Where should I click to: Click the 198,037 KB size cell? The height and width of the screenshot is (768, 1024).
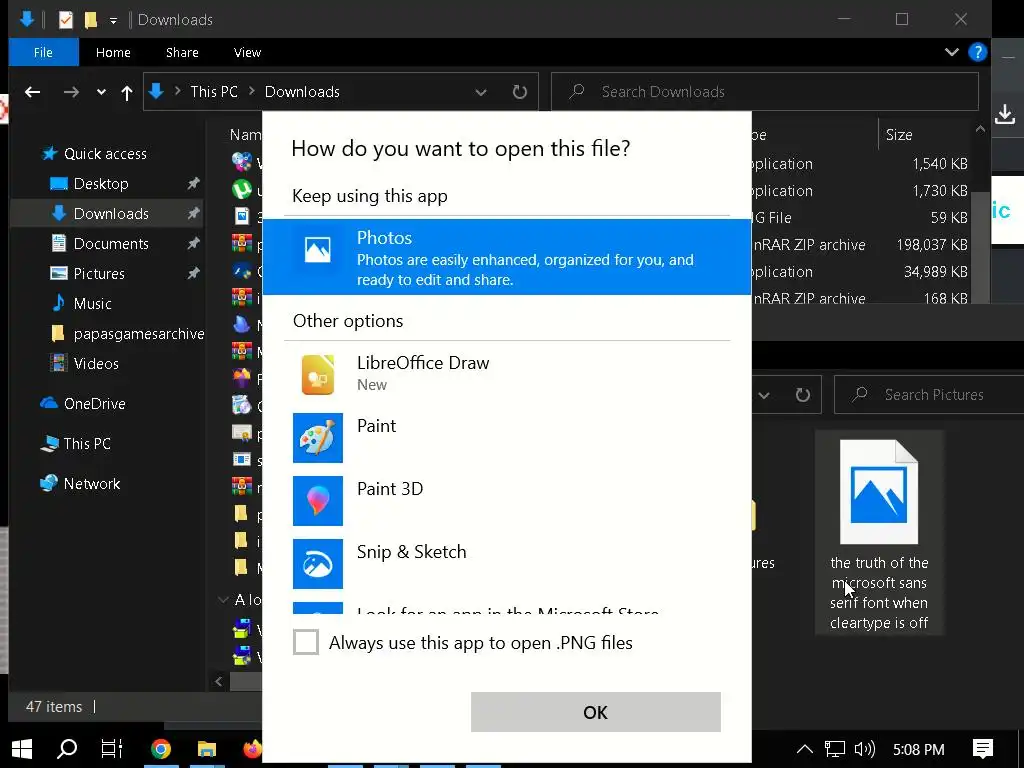931,245
